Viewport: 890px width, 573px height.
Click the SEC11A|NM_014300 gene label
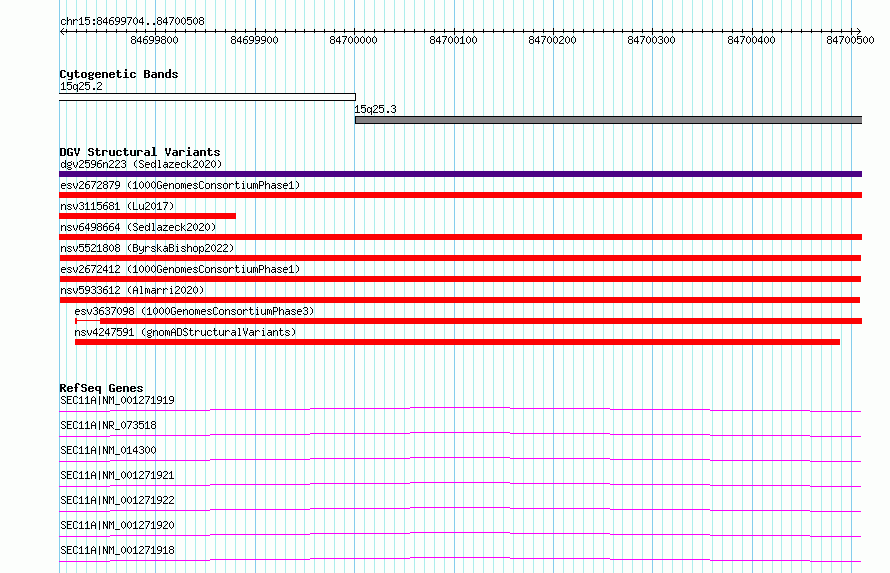coord(108,450)
